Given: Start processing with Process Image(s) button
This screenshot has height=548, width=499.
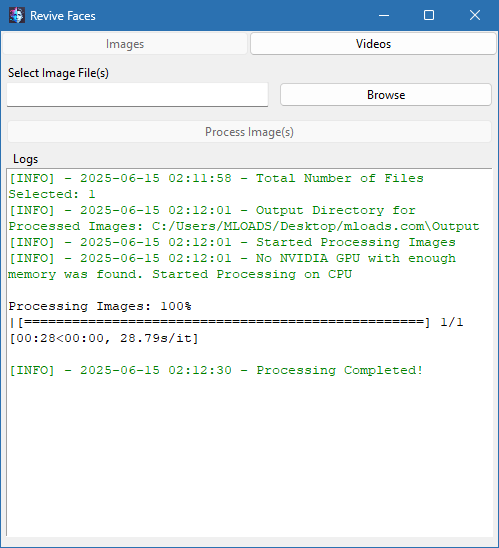Looking at the screenshot, I should coord(249,132).
